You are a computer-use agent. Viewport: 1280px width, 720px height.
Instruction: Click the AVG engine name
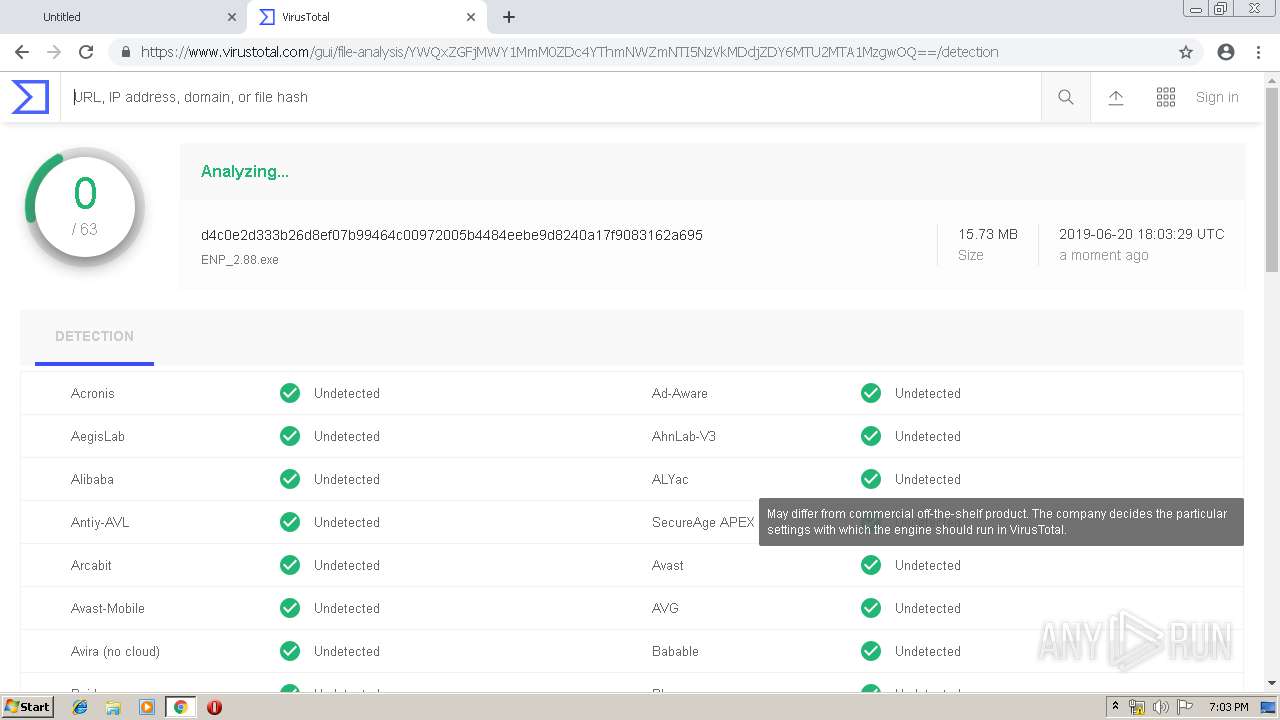pos(665,609)
